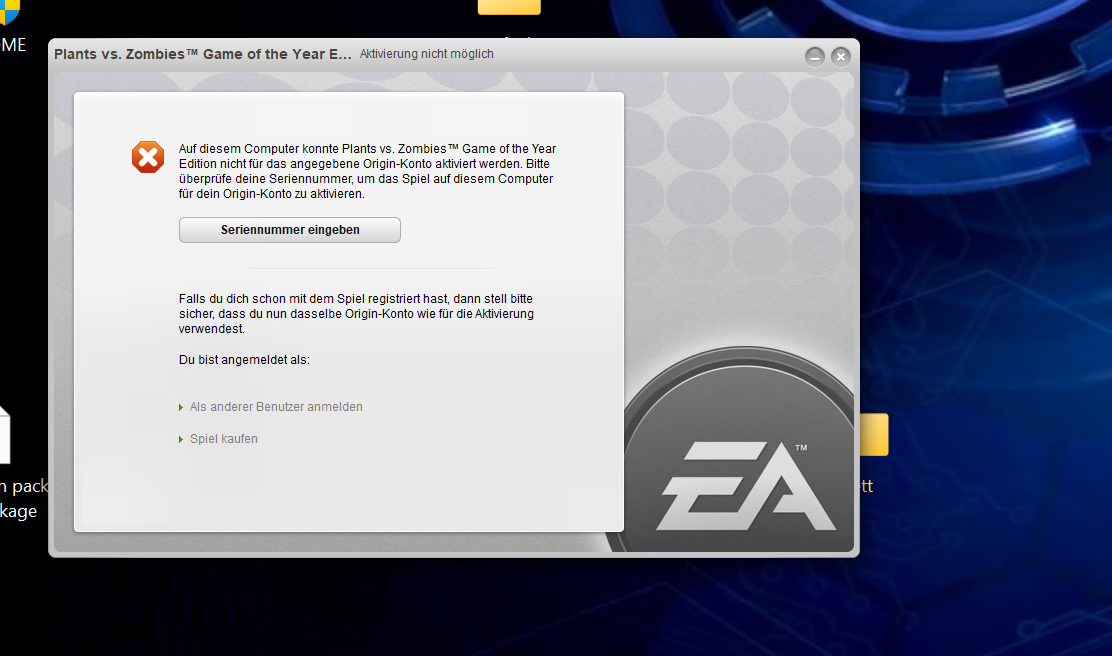Select yellow folder right of the EA dialog
This screenshot has height=656, width=1112.
(873, 435)
